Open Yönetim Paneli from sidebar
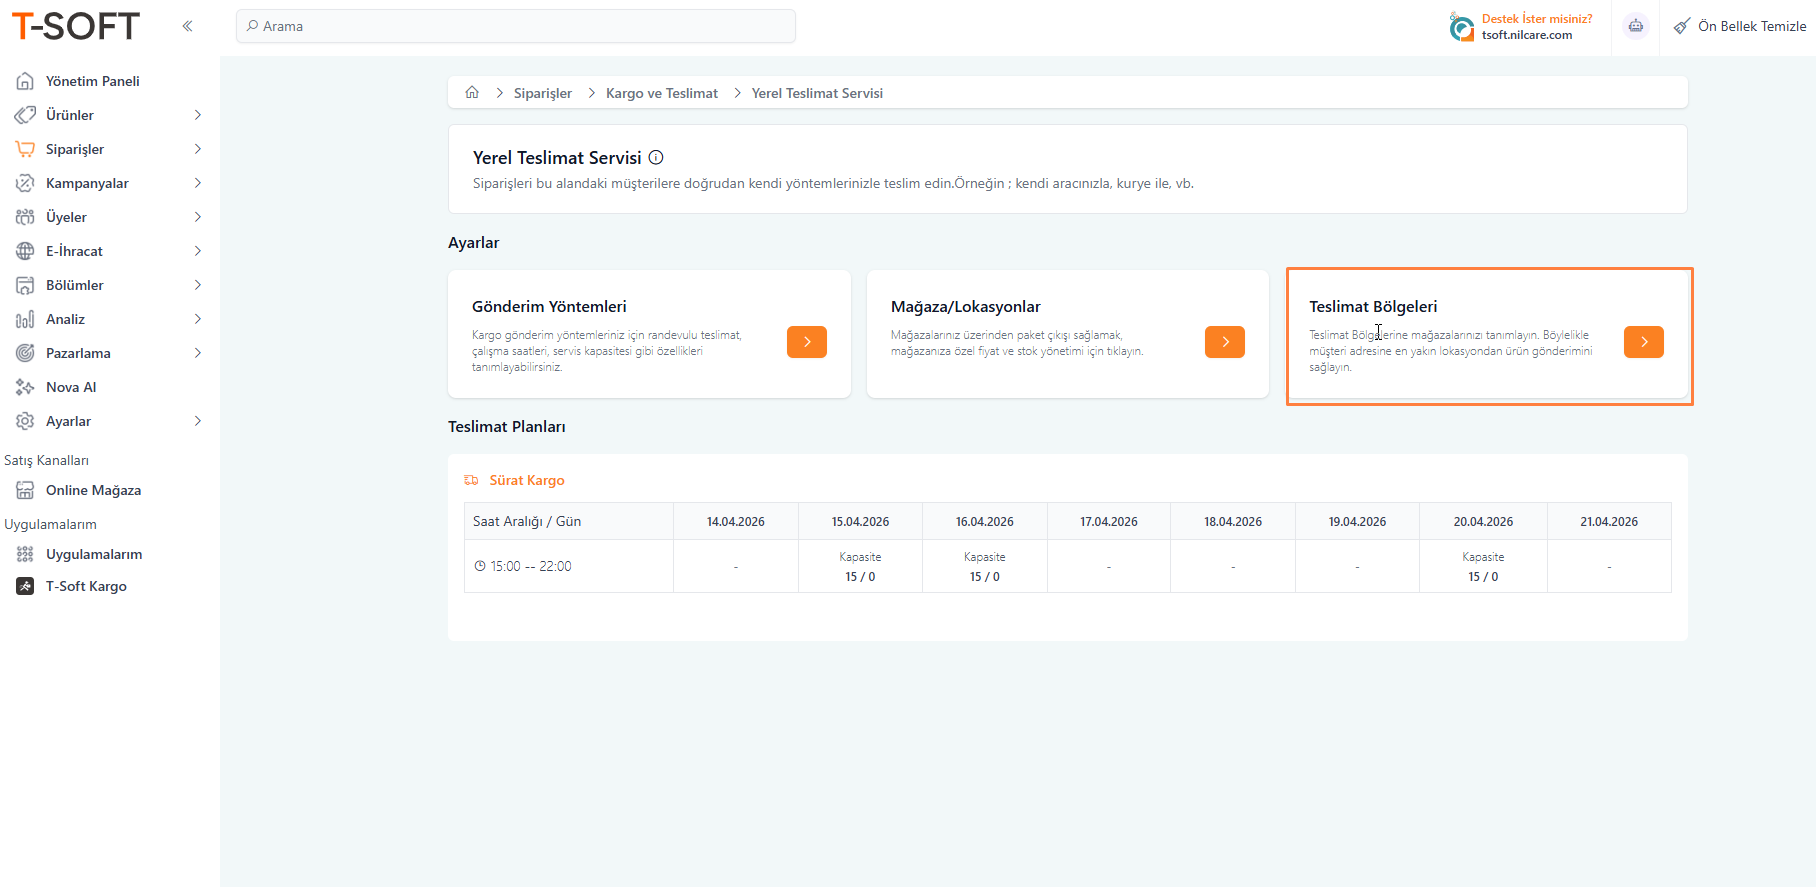This screenshot has width=1816, height=887. [93, 81]
